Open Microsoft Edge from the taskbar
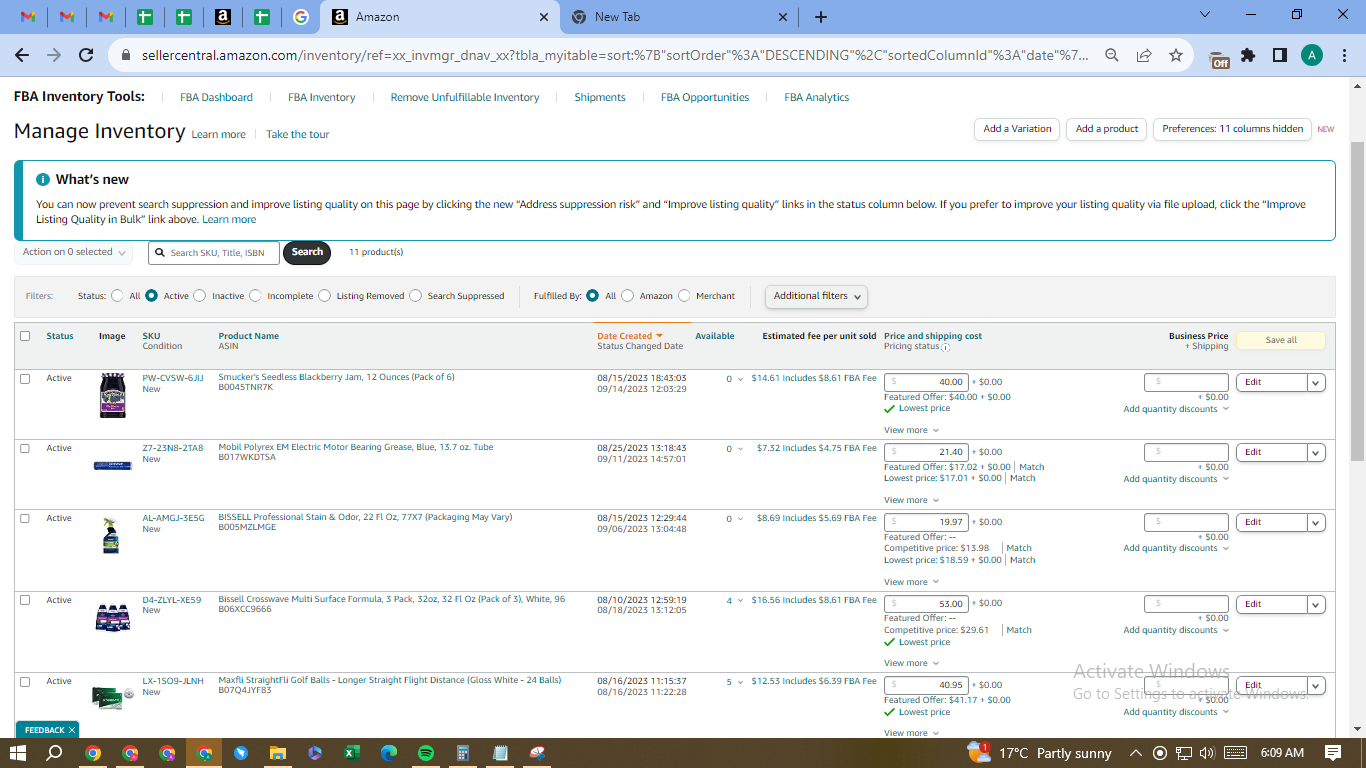This screenshot has height=768, width=1366. pos(388,753)
